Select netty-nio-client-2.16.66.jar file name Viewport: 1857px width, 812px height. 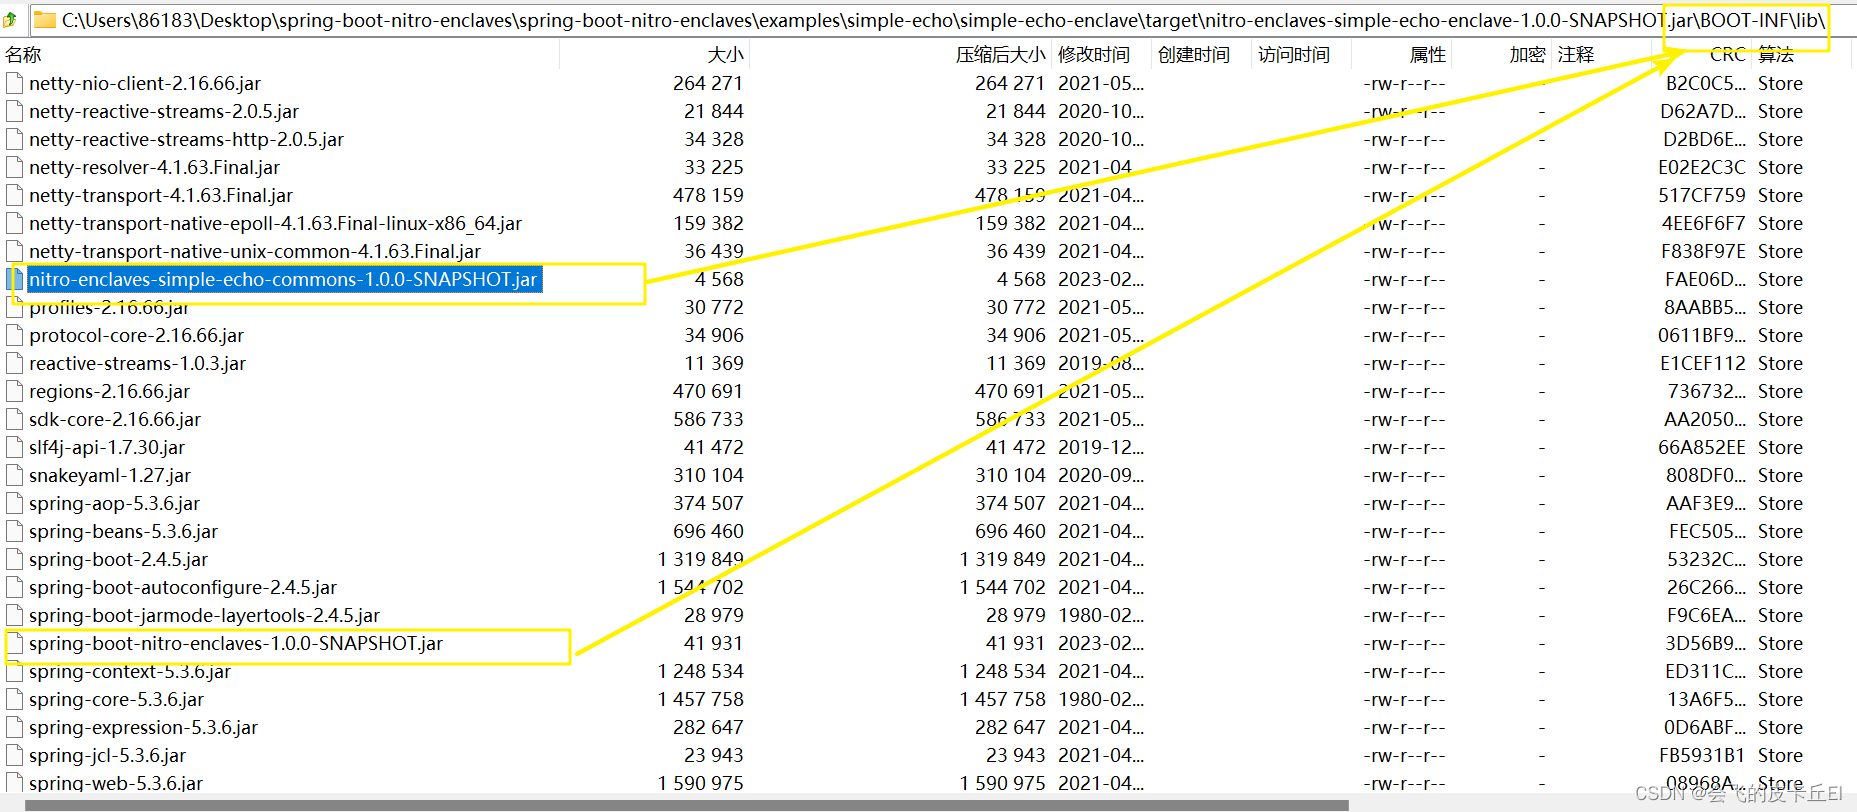coord(145,83)
